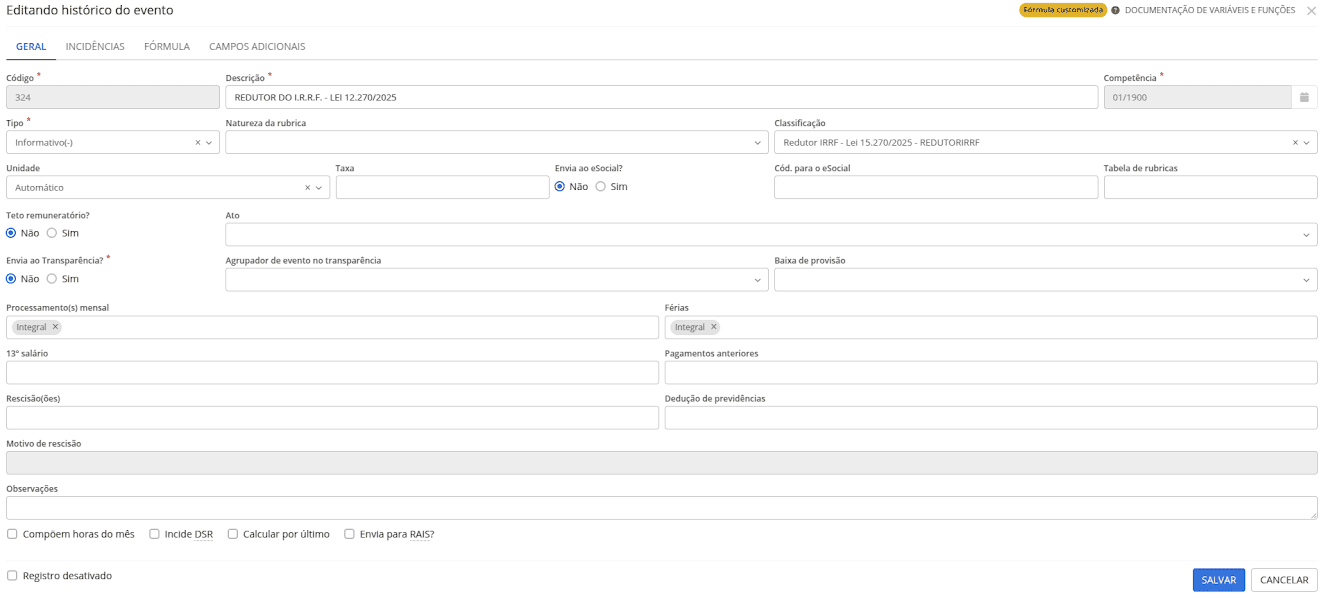Click the documentation help question-mark icon
Viewport: 1326px width, 598px height.
pos(1115,10)
